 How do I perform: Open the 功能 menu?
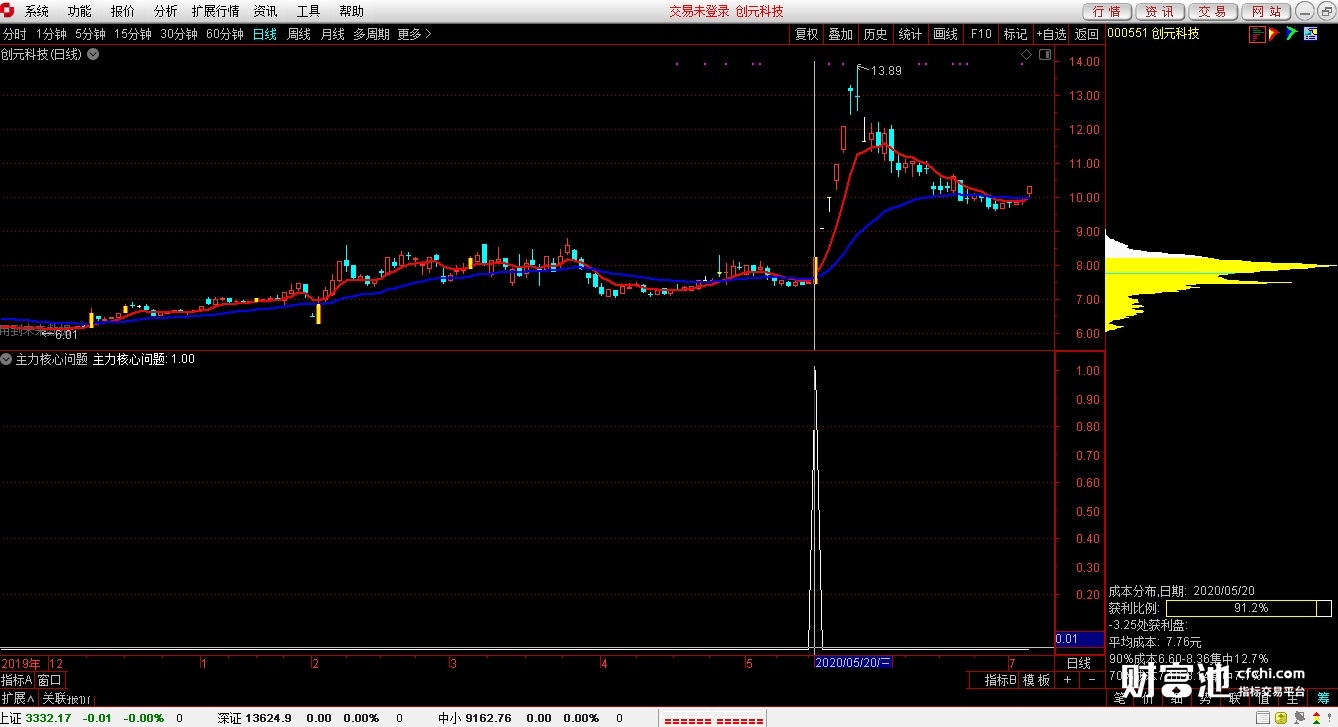(x=80, y=11)
